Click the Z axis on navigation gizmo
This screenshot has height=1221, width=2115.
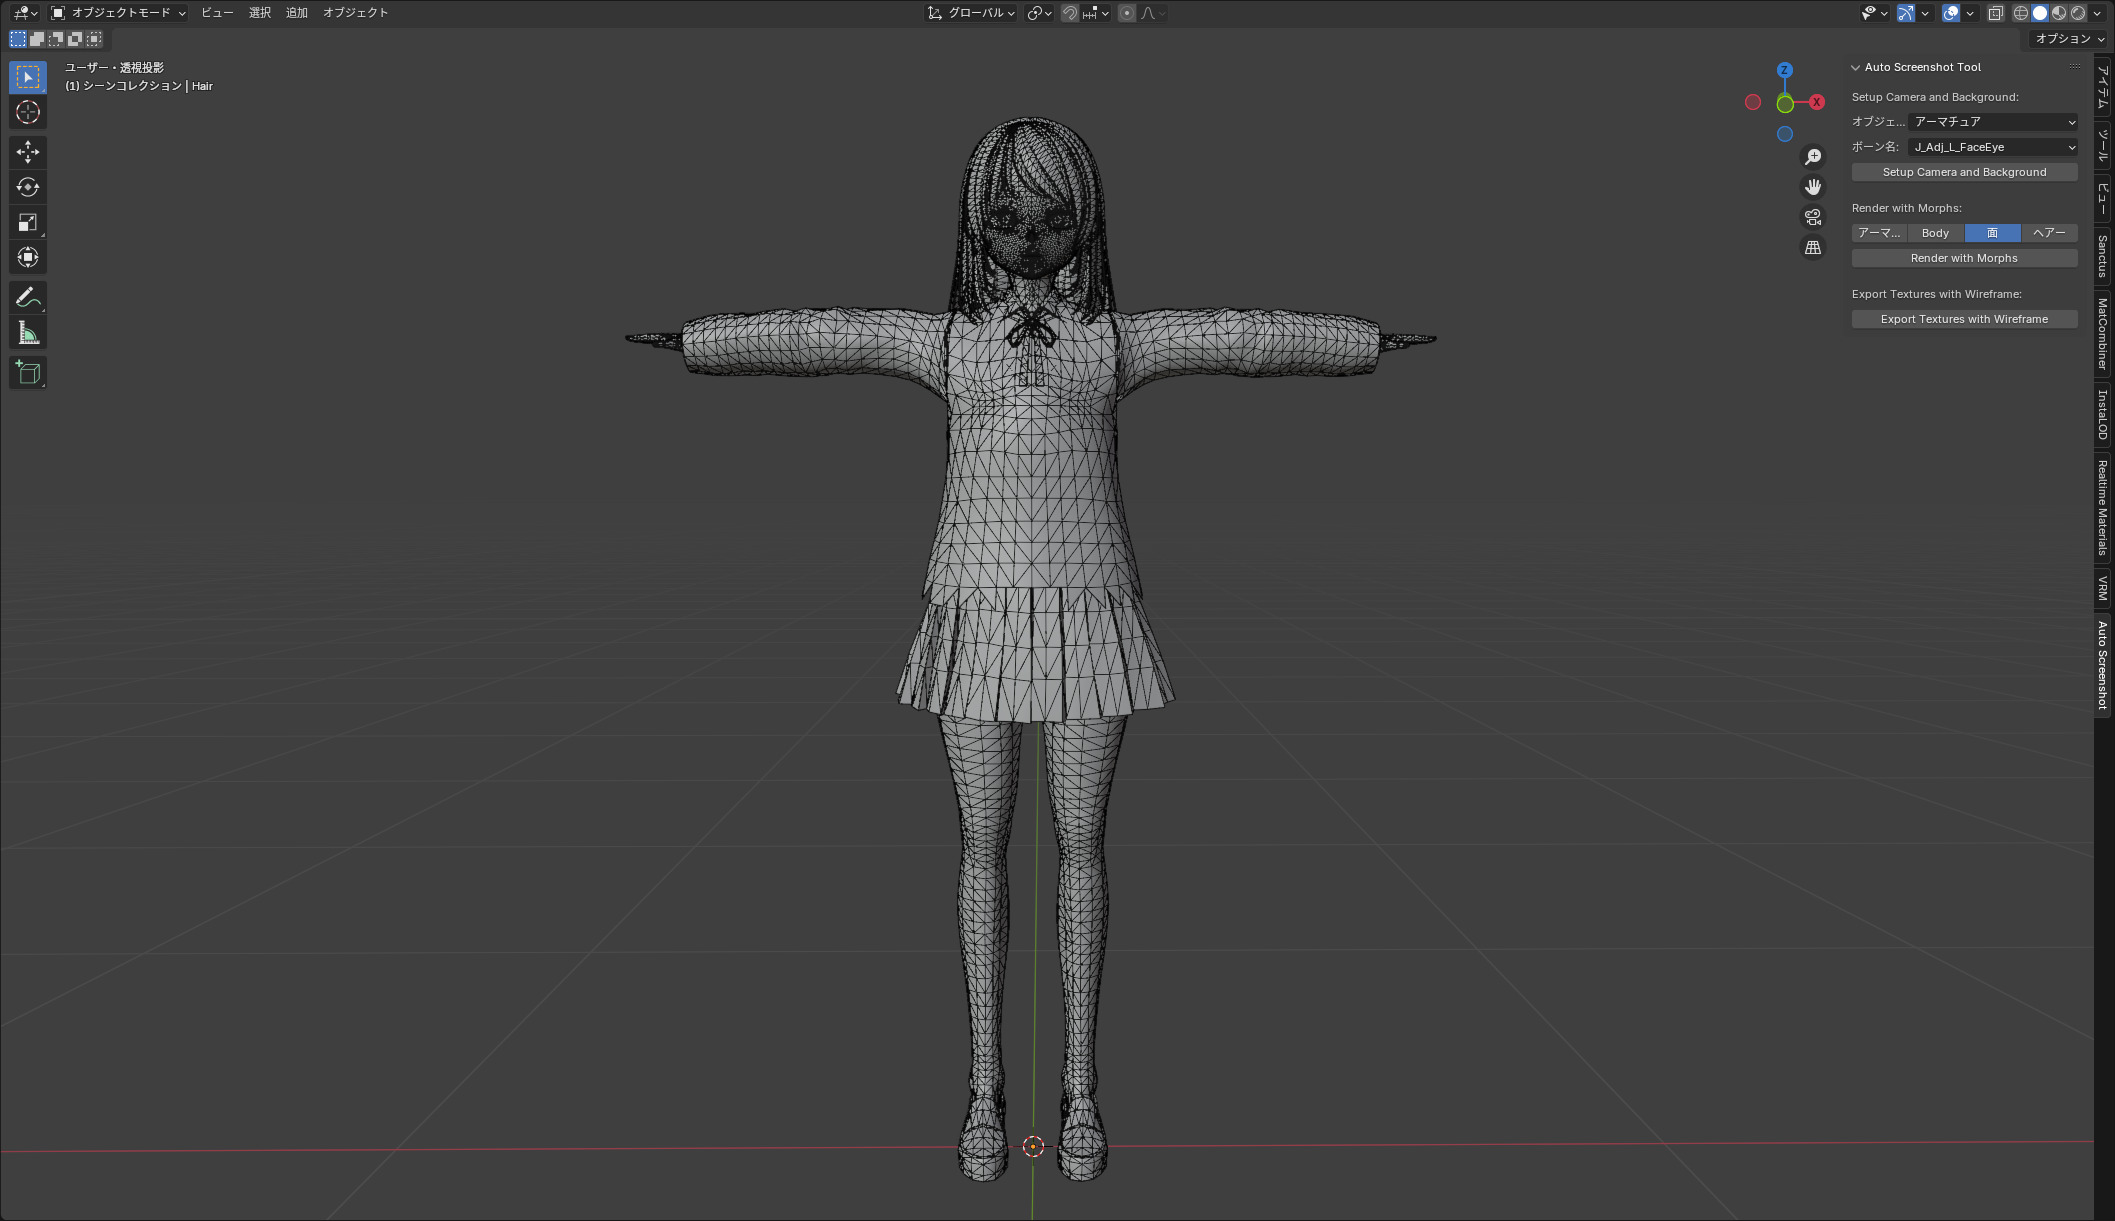(1785, 70)
